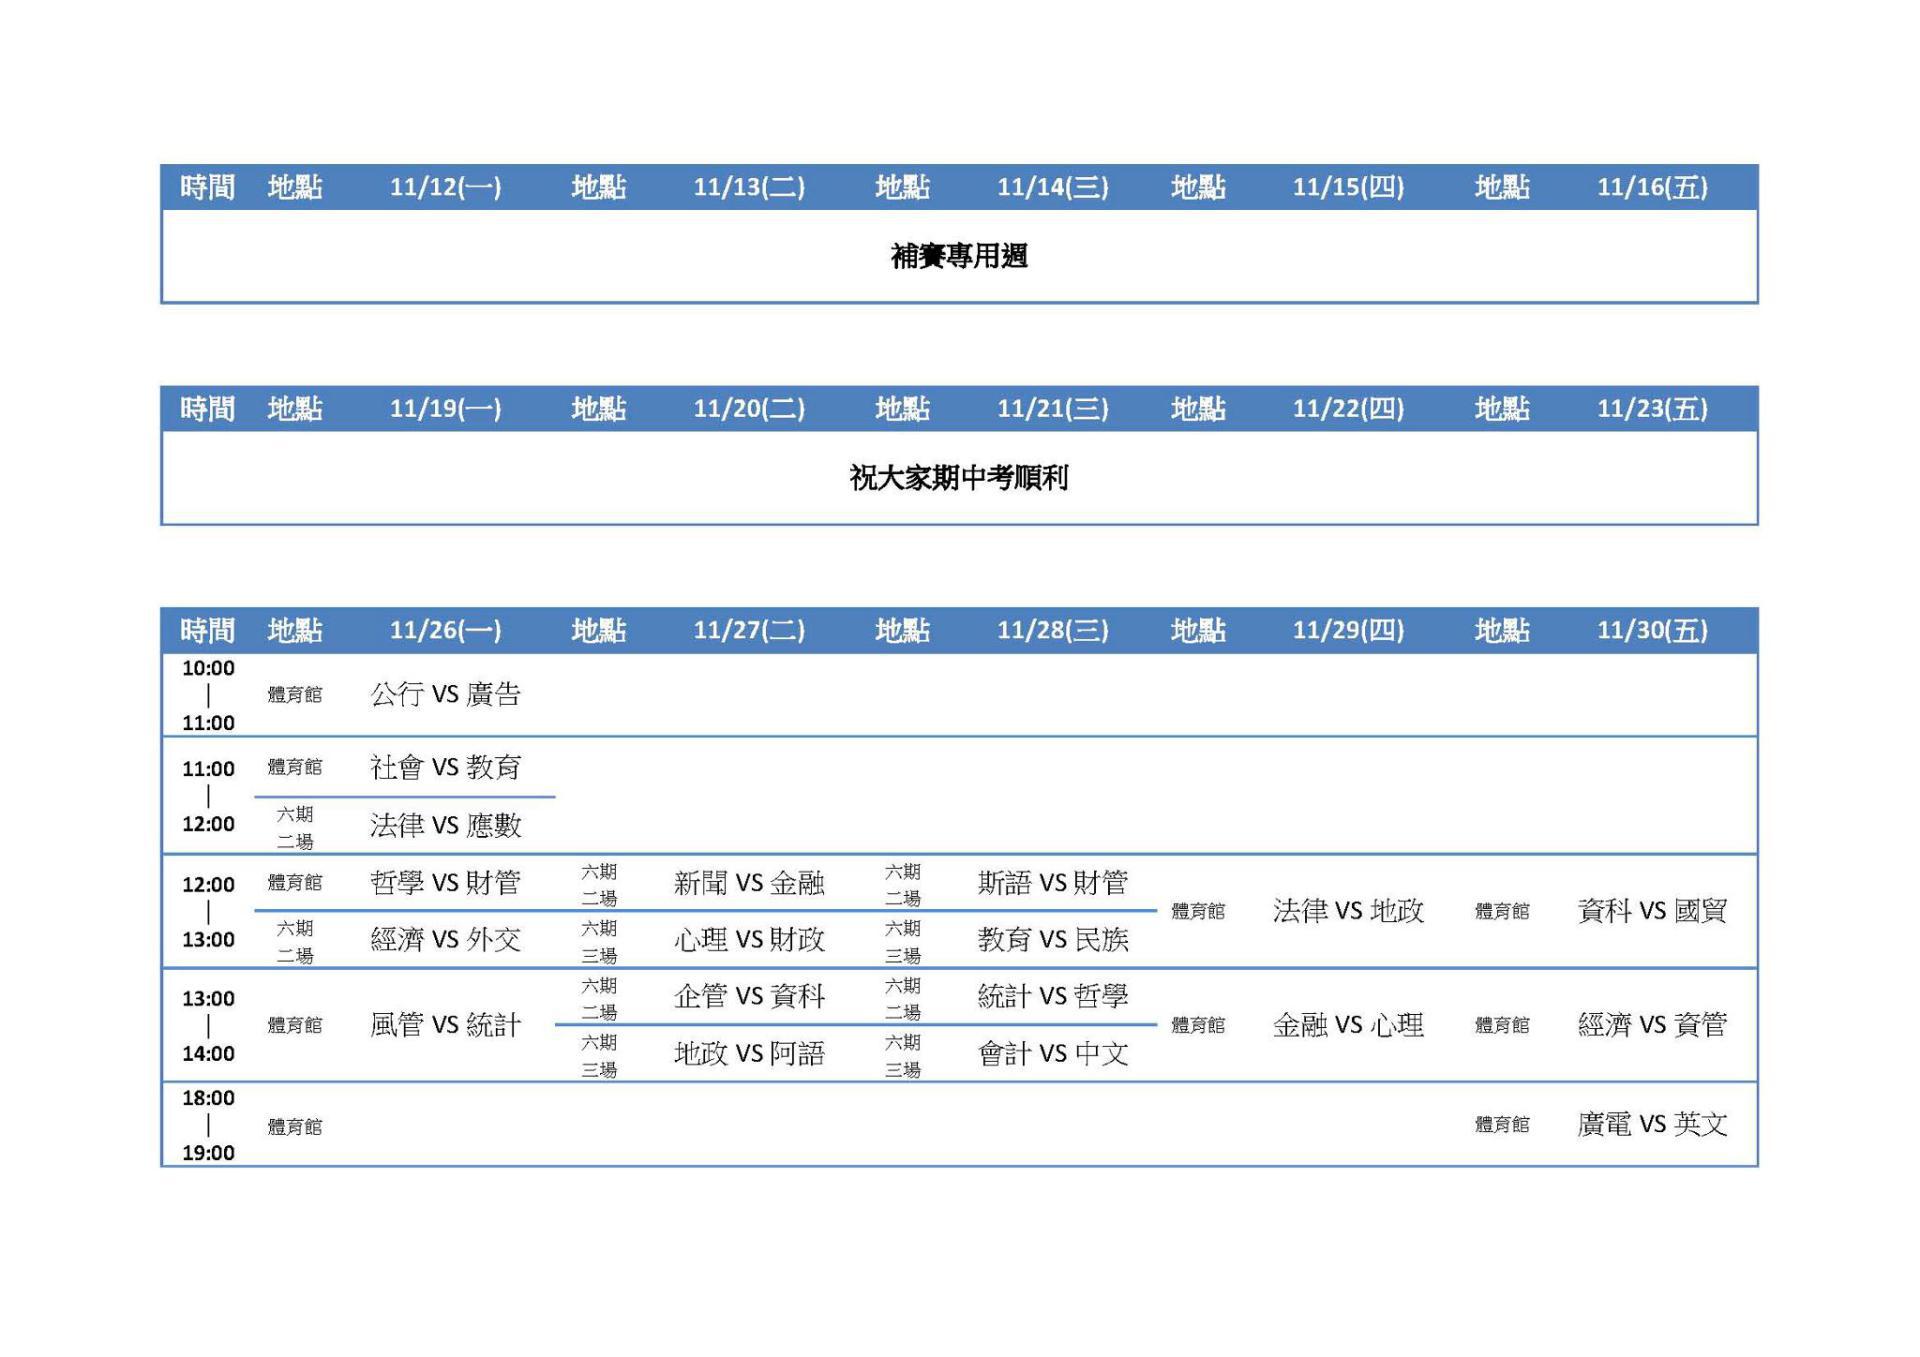This screenshot has width=1920, height=1357.
Task: Click the 新聞 VS 金融 match cell
Action: coord(748,882)
